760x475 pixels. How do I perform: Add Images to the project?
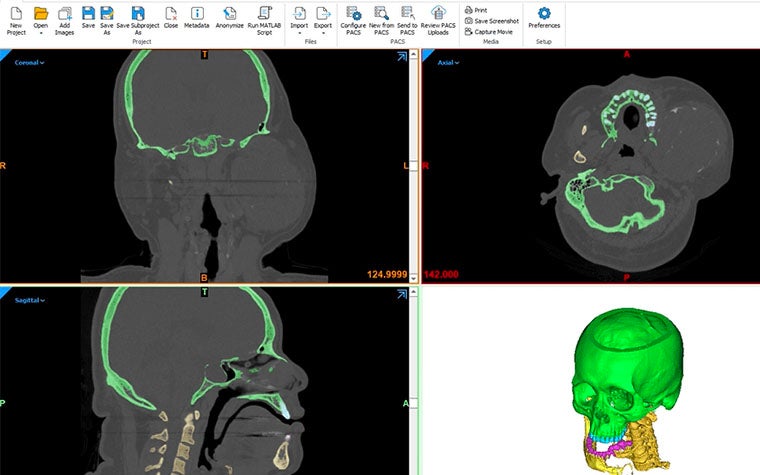64,20
